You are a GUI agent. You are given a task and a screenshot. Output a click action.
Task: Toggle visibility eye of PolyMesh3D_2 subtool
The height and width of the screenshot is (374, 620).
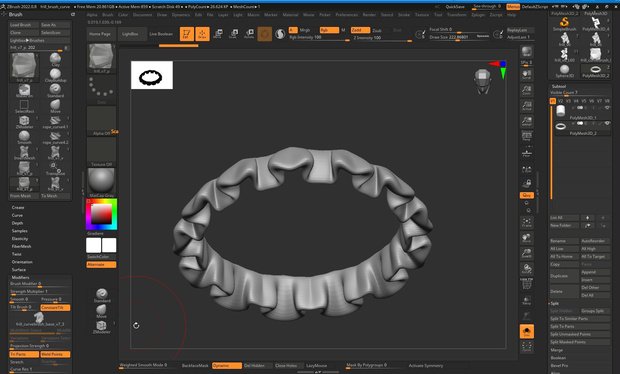(607, 123)
